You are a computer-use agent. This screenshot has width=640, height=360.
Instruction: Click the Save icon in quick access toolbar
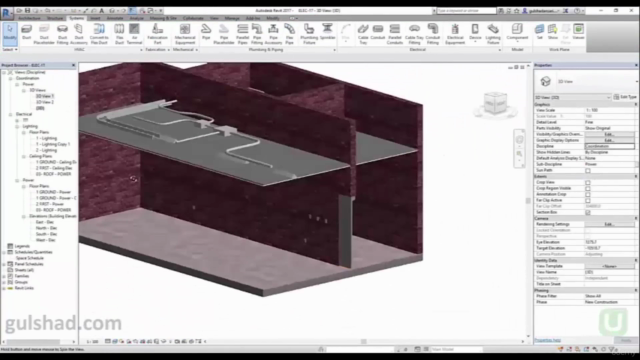pyautogui.click(x=27, y=11)
